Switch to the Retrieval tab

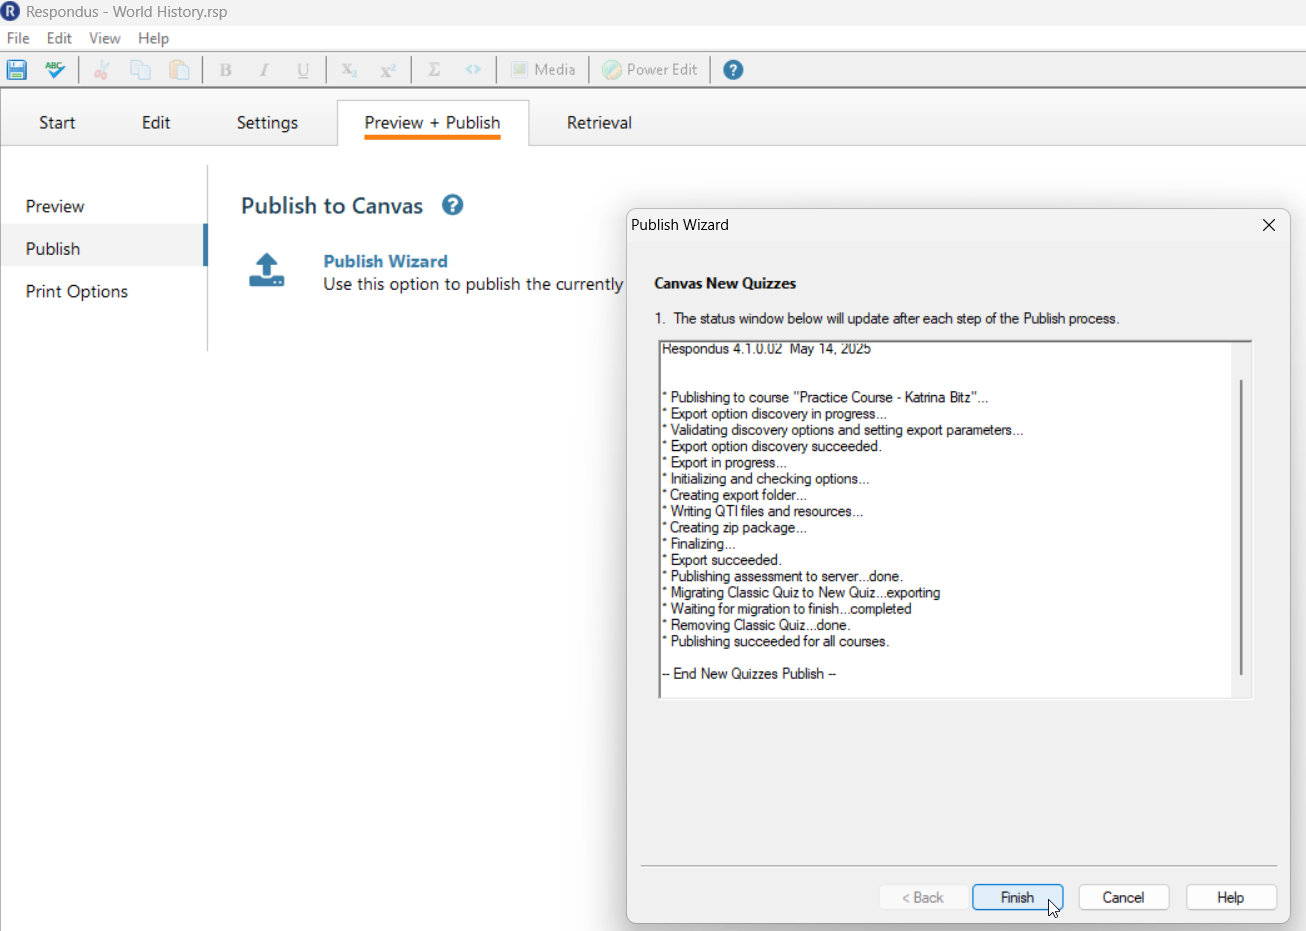[x=598, y=122]
